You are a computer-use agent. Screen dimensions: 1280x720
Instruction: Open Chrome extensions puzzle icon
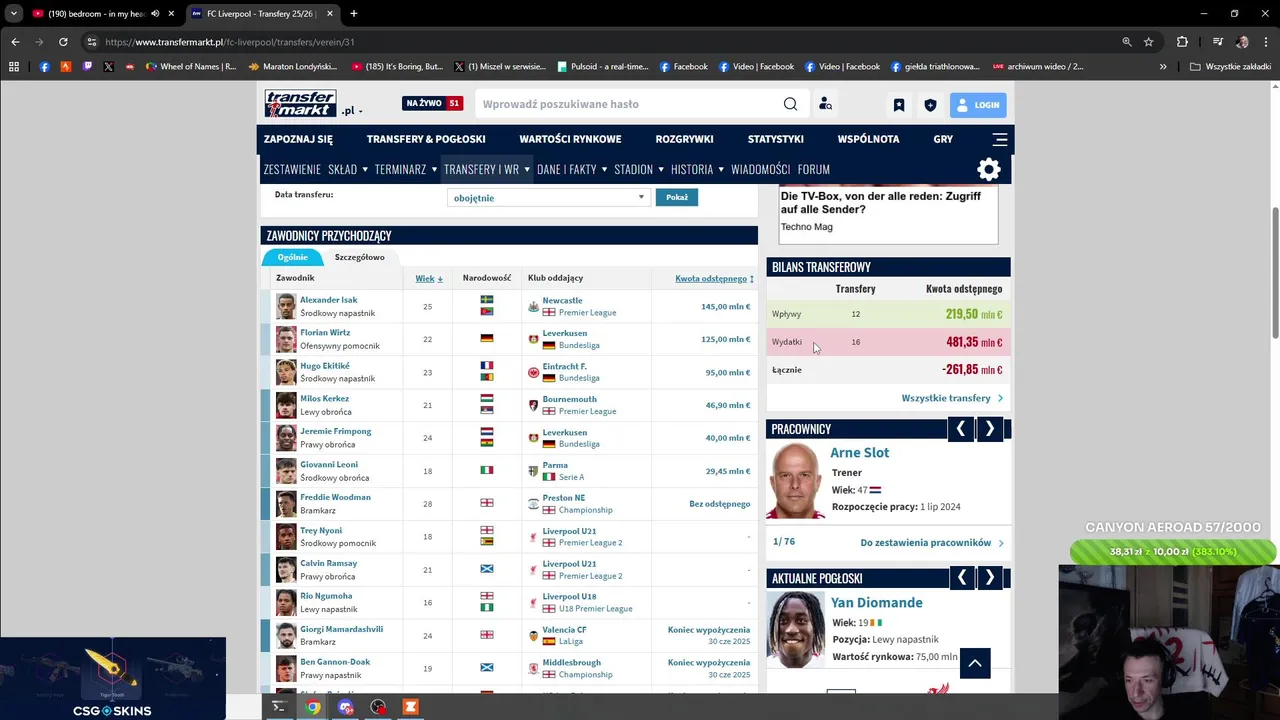pos(1182,42)
